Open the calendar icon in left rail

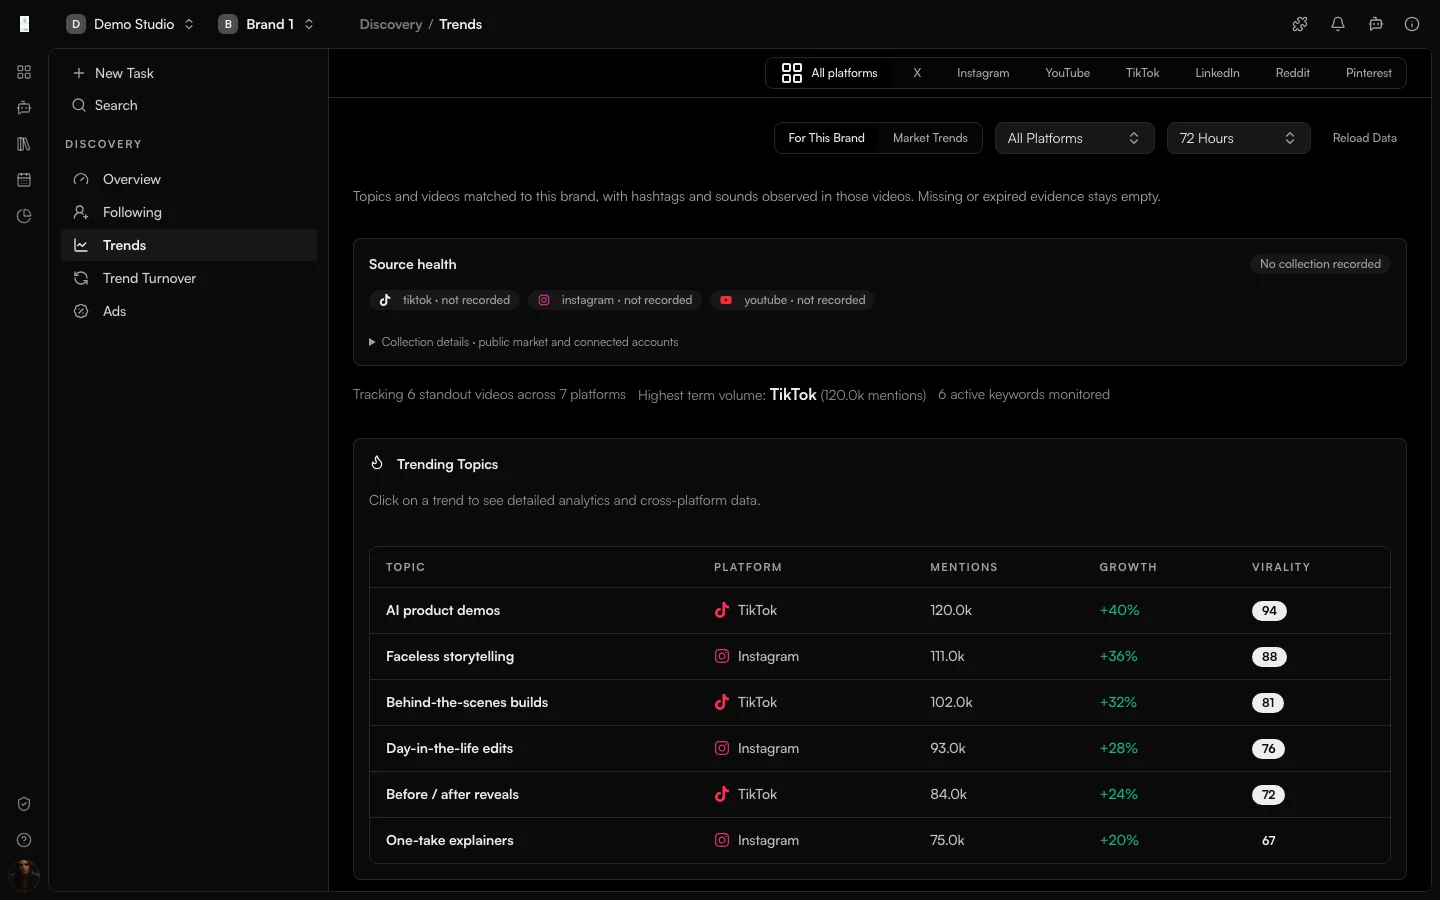[x=24, y=180]
